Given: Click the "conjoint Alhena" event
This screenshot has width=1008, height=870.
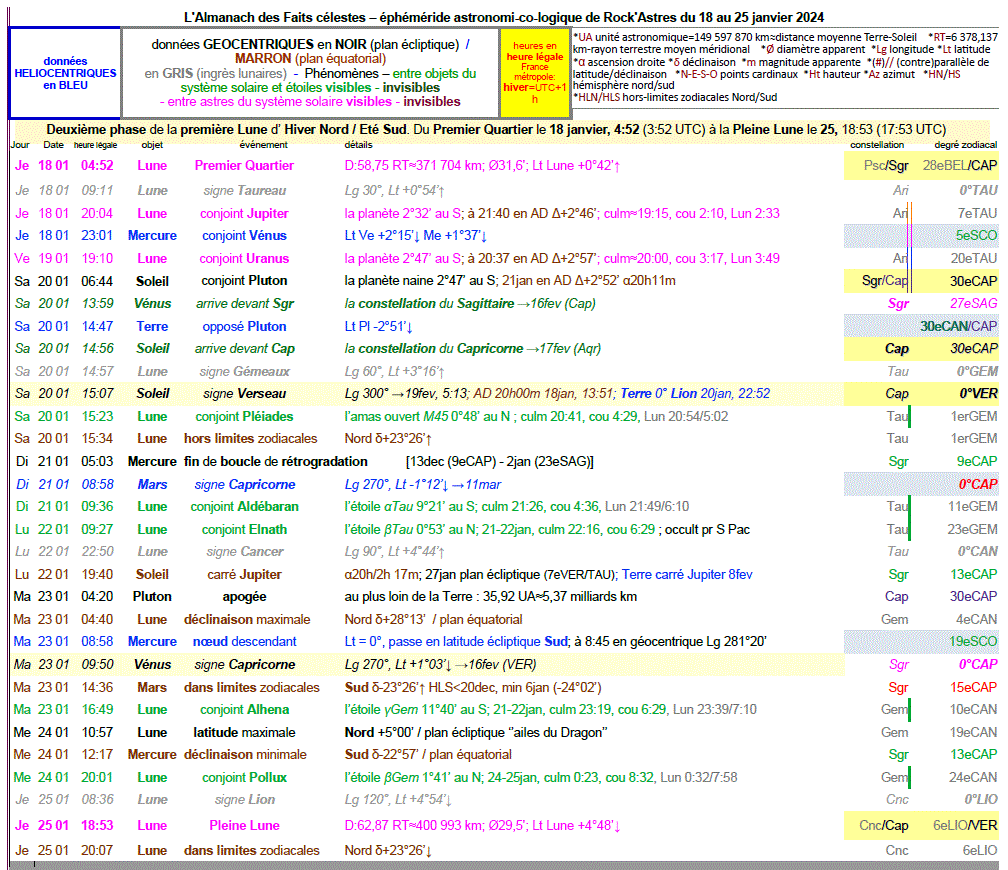Looking at the screenshot, I should tap(244, 710).
